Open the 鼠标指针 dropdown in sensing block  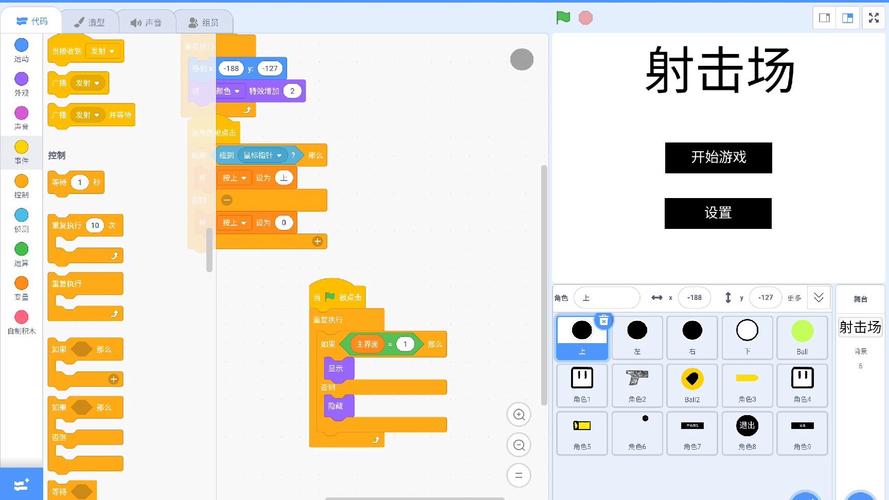(x=261, y=155)
